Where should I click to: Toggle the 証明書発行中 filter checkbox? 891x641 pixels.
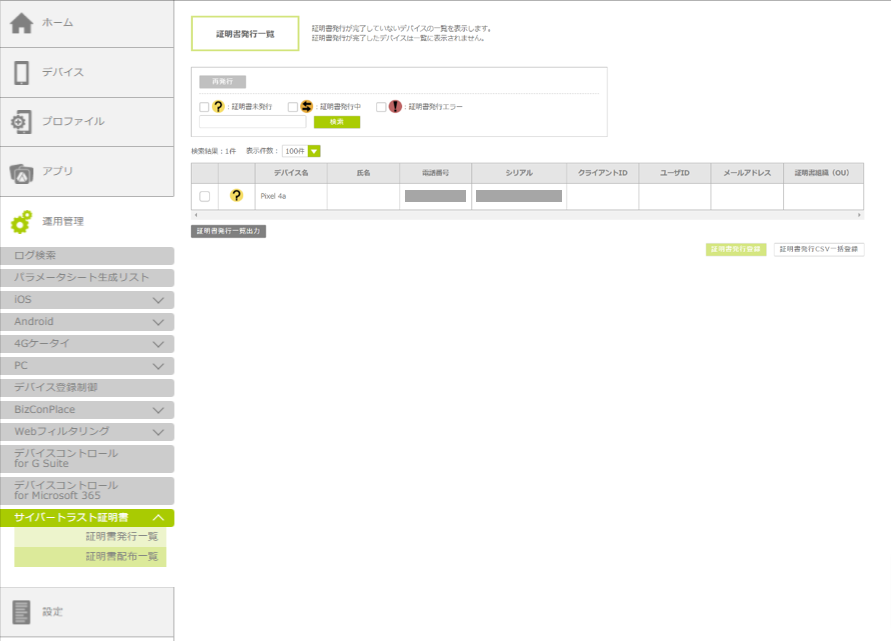click(293, 107)
